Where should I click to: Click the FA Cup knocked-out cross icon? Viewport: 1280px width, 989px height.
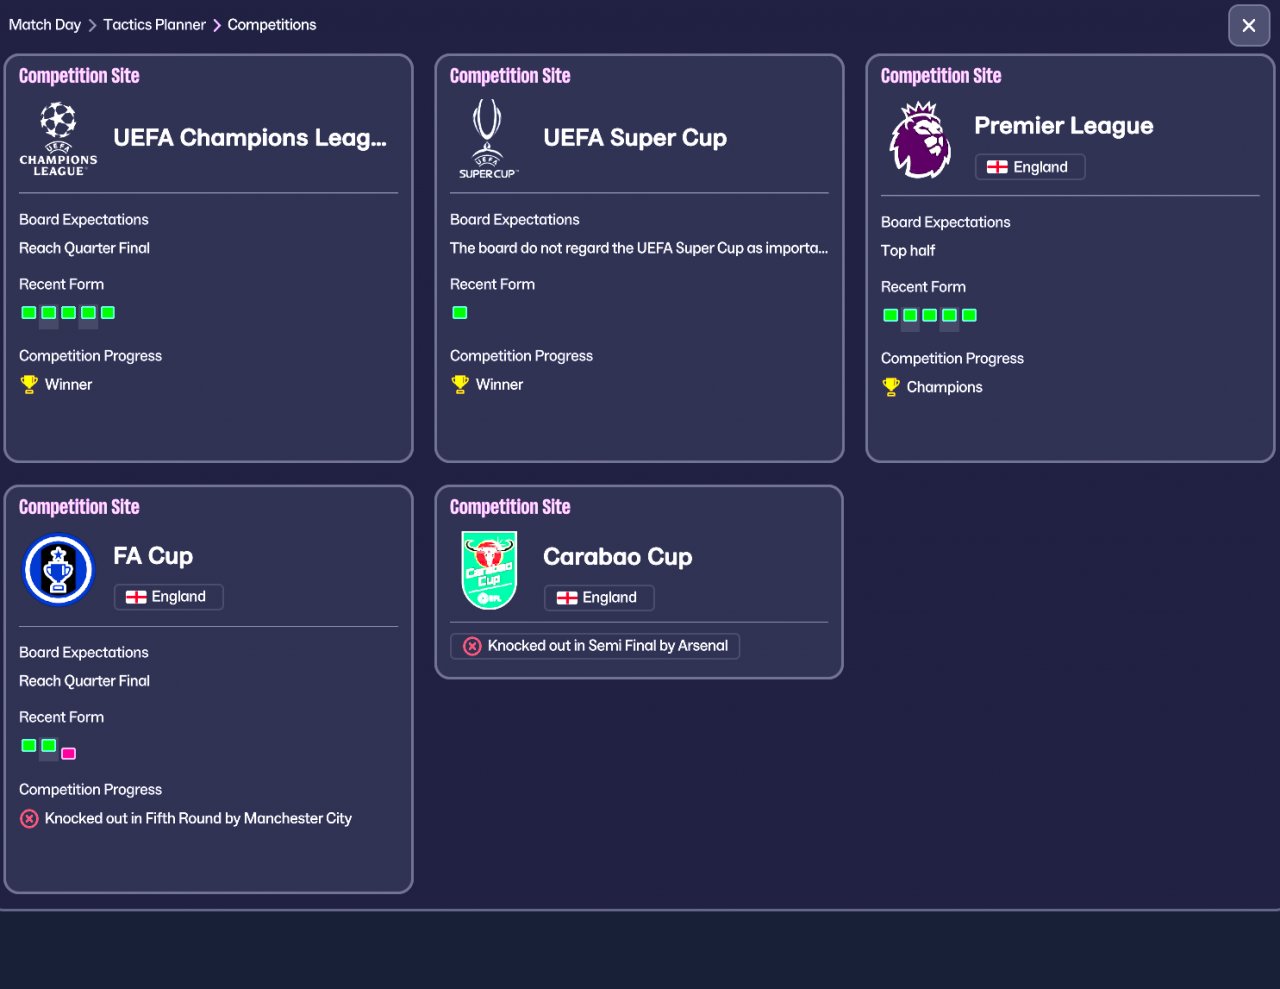(x=29, y=819)
